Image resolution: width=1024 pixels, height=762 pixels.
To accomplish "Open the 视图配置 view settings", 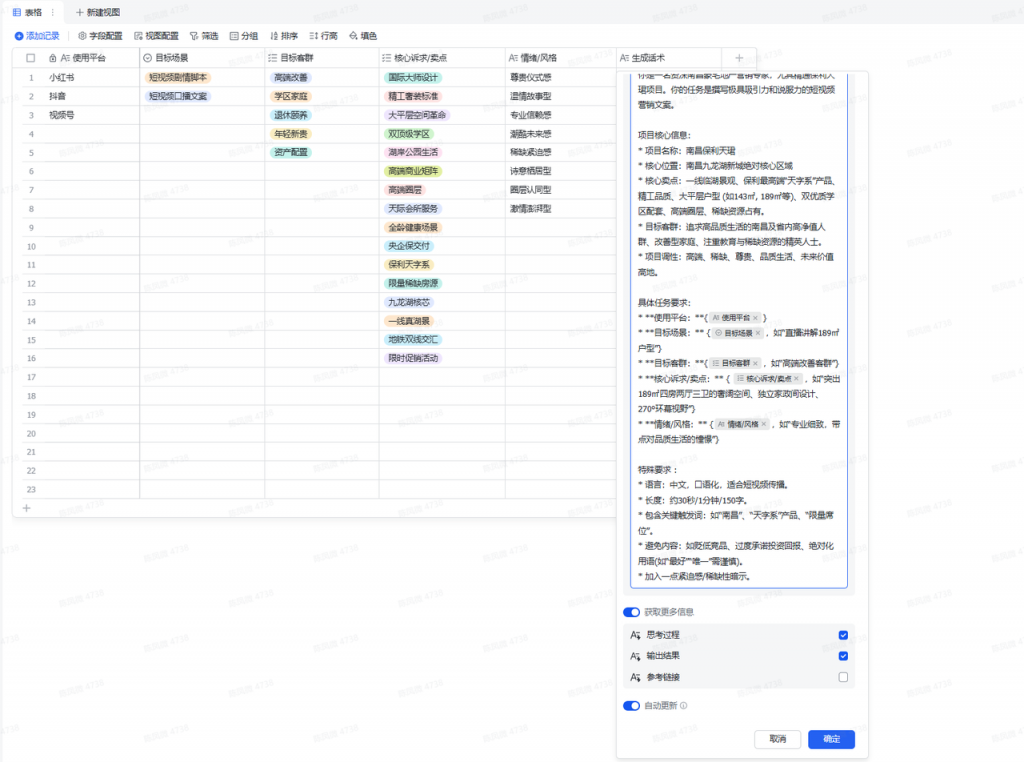I will [156, 36].
